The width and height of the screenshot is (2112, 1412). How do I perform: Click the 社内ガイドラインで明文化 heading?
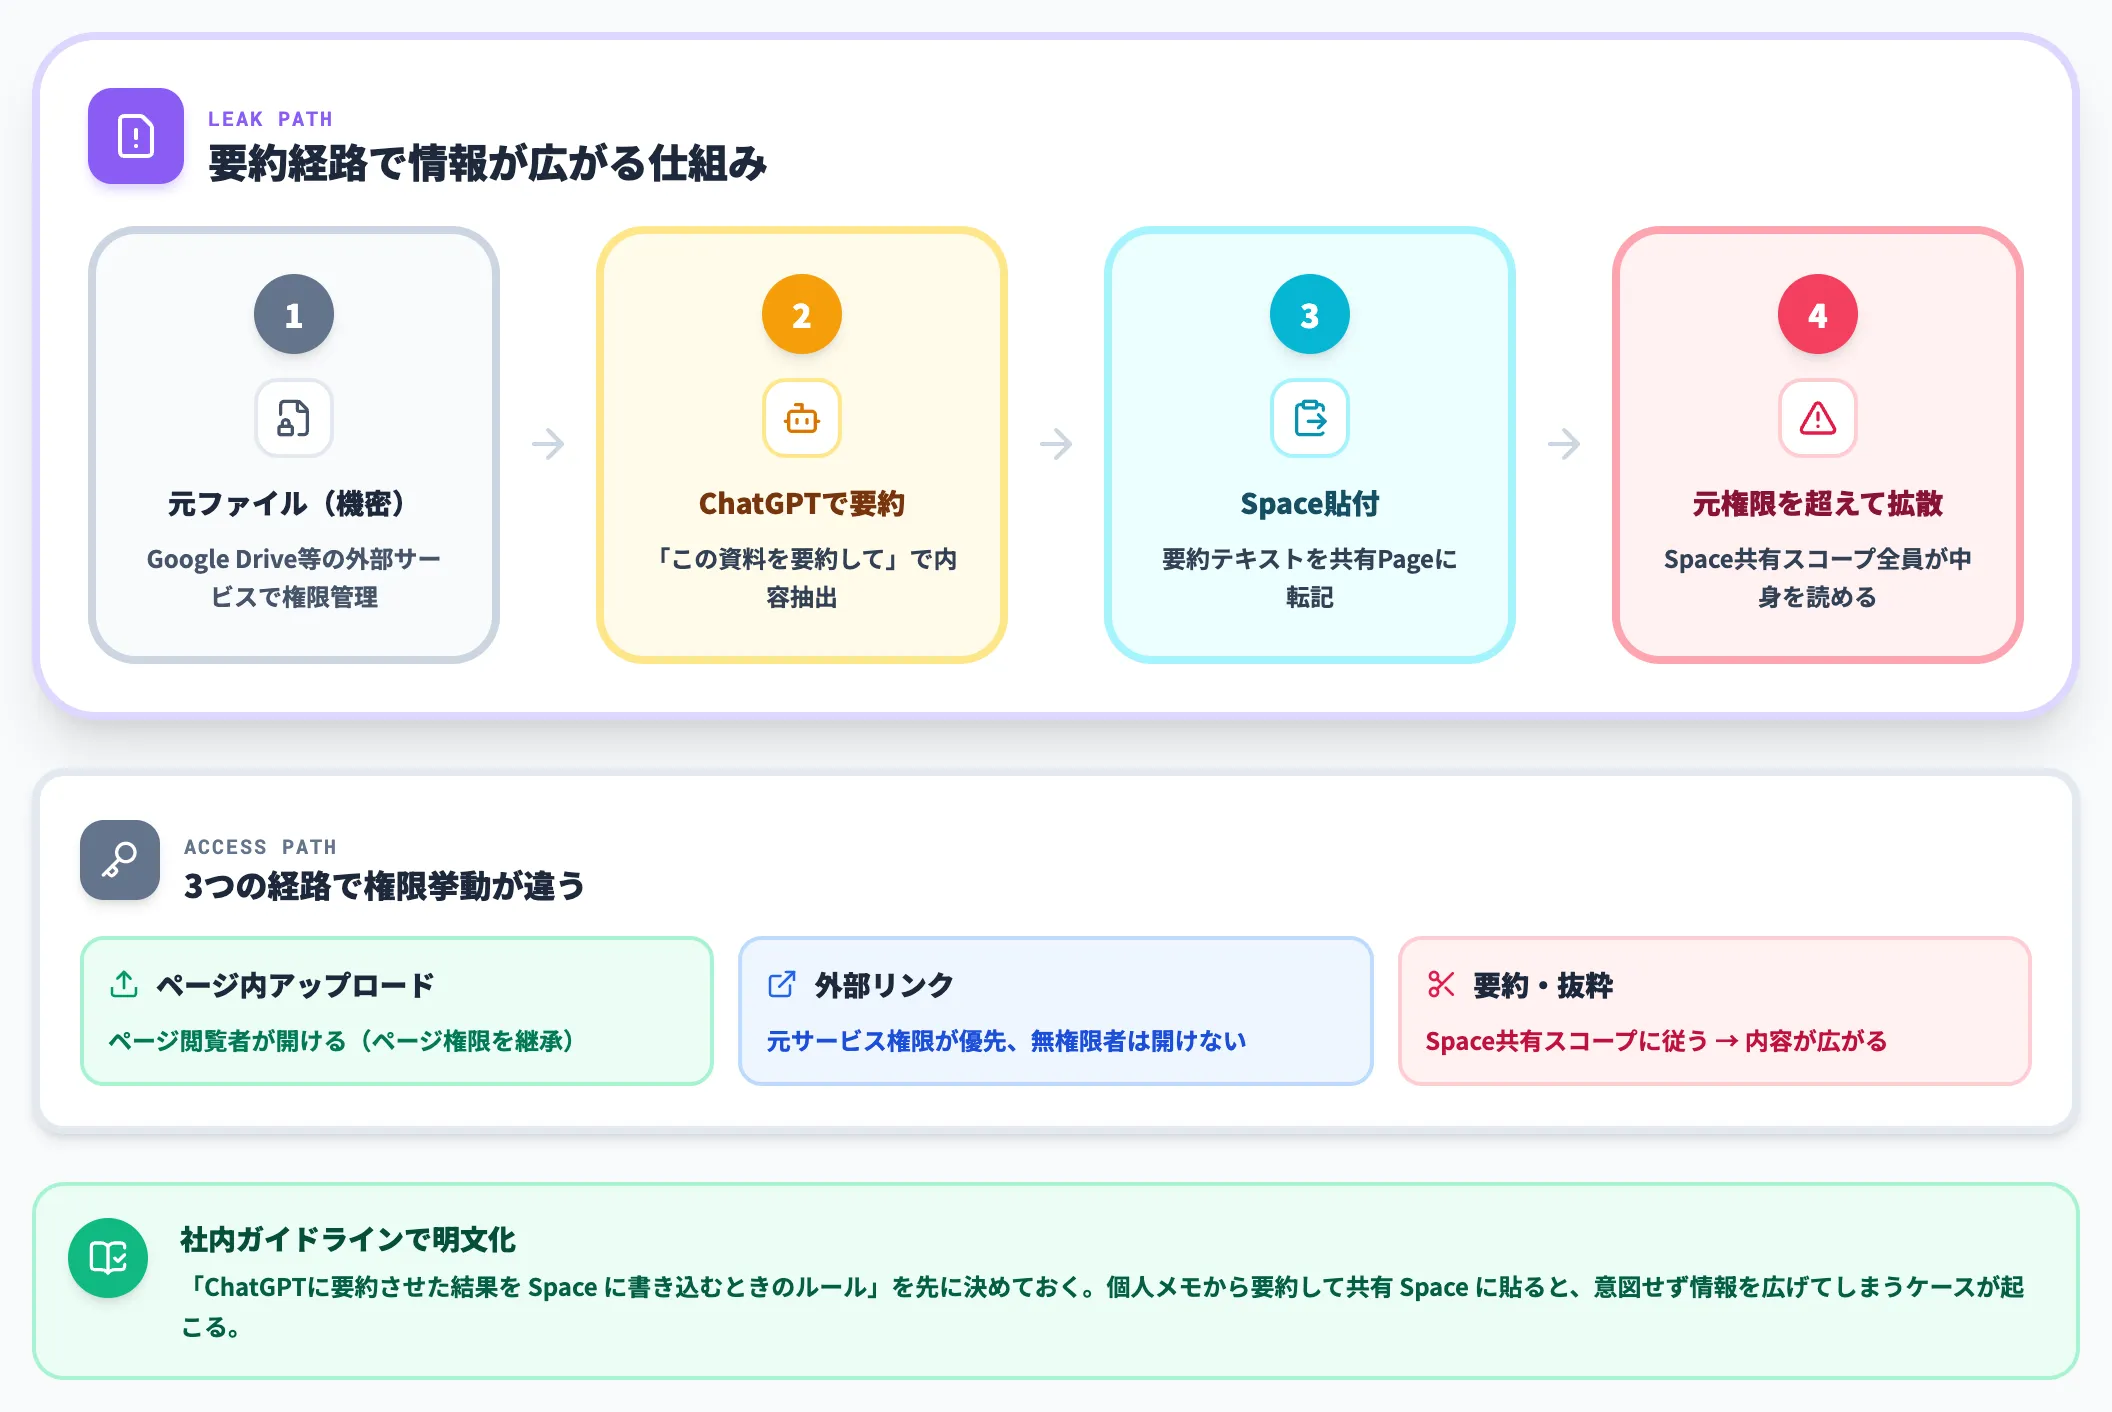348,1240
